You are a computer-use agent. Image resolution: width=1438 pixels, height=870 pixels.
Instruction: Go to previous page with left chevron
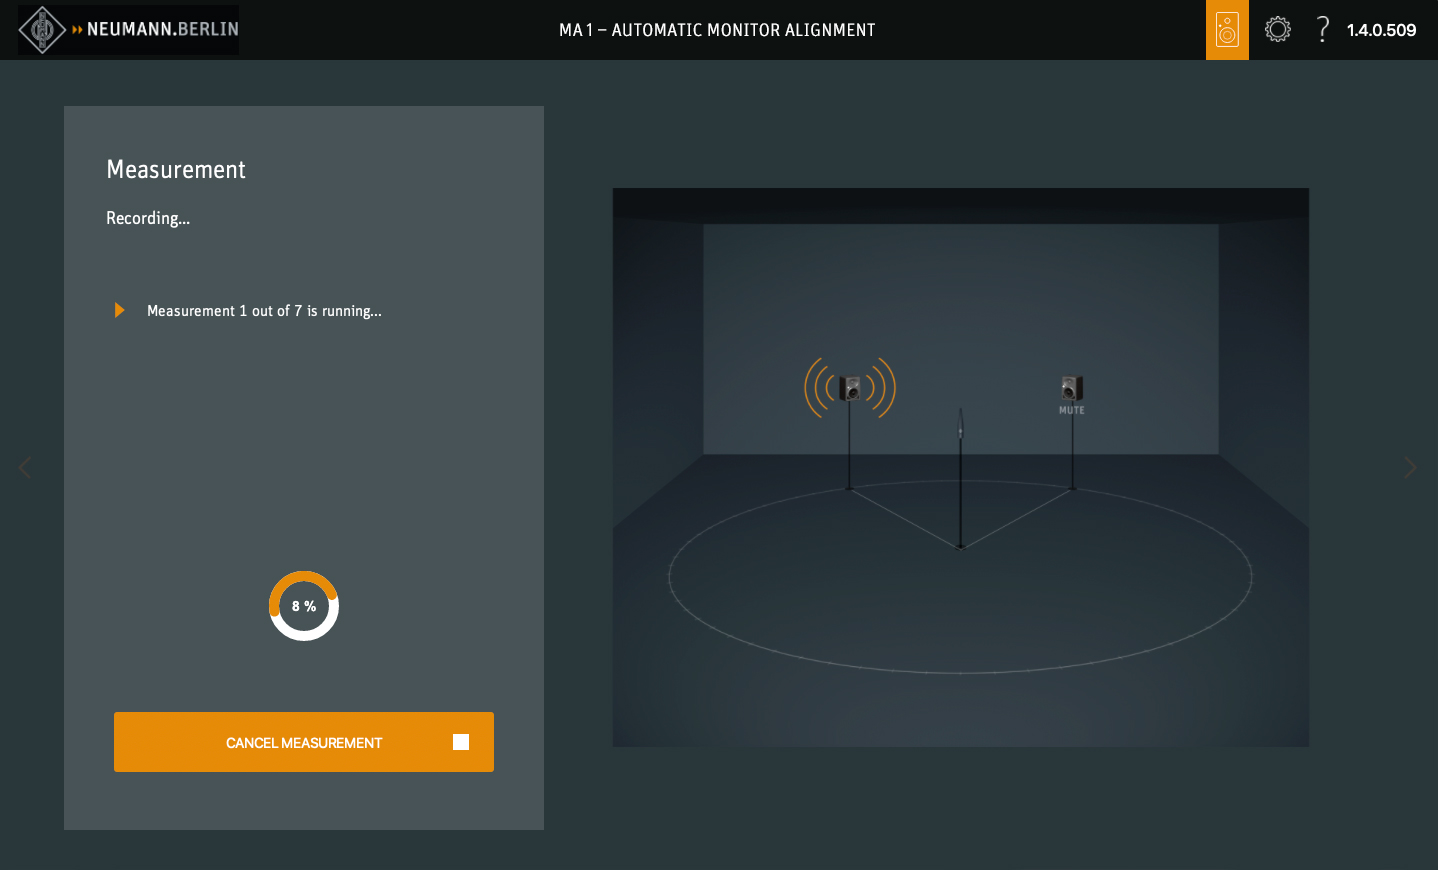(25, 467)
